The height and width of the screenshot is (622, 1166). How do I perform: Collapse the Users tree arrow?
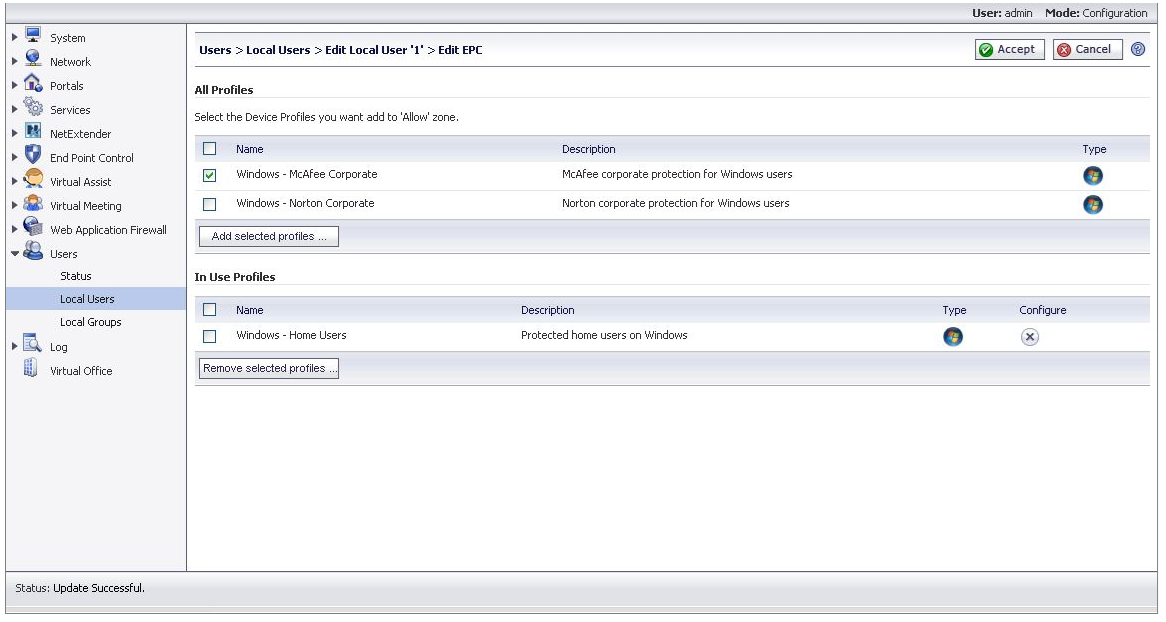pyautogui.click(x=15, y=254)
